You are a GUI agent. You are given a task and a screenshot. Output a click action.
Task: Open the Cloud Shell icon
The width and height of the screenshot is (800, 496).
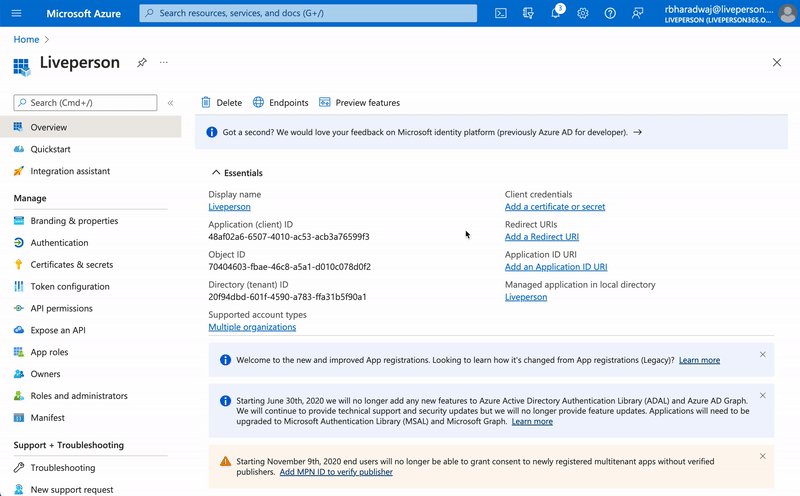(501, 13)
